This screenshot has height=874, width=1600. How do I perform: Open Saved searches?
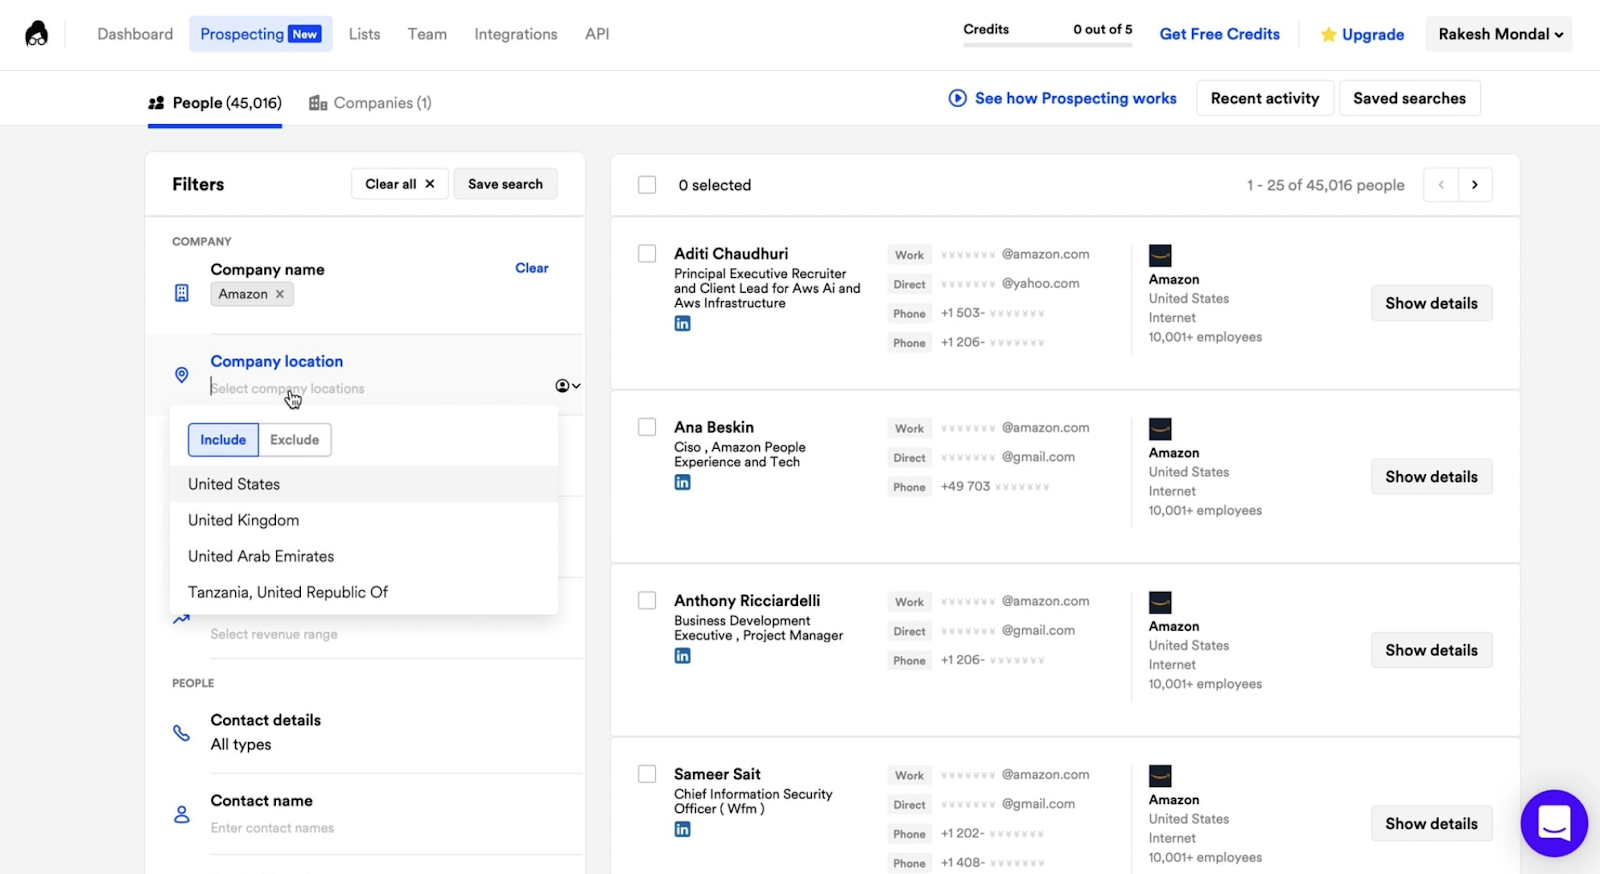pos(1409,98)
